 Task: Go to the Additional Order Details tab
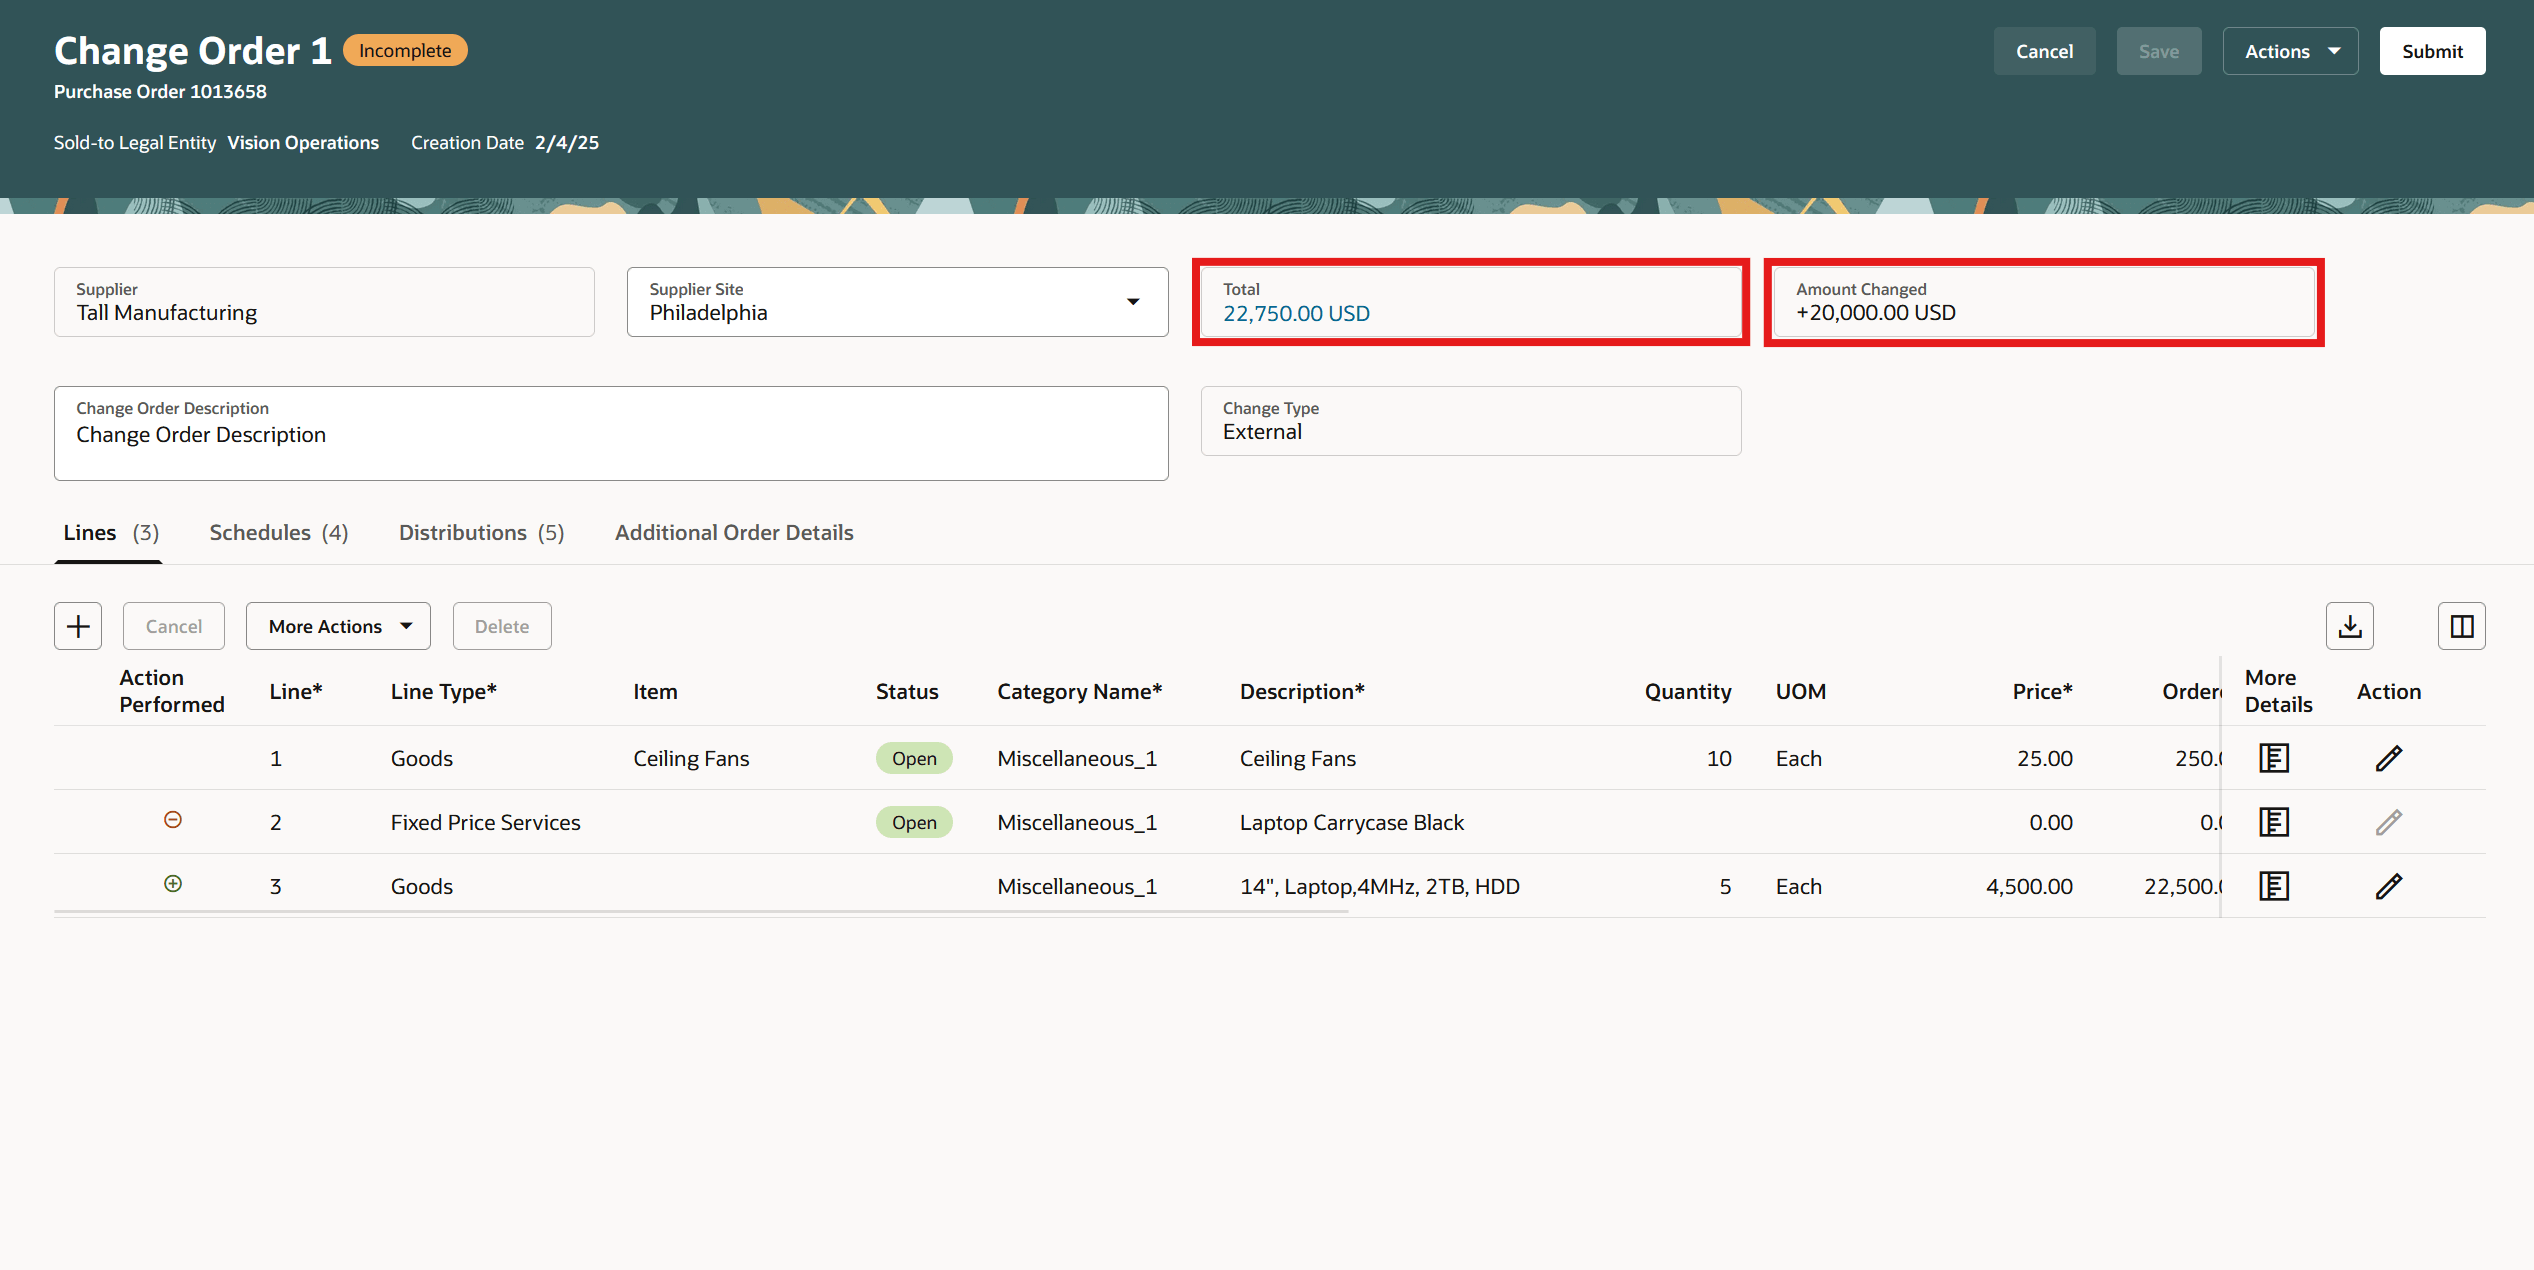point(734,533)
